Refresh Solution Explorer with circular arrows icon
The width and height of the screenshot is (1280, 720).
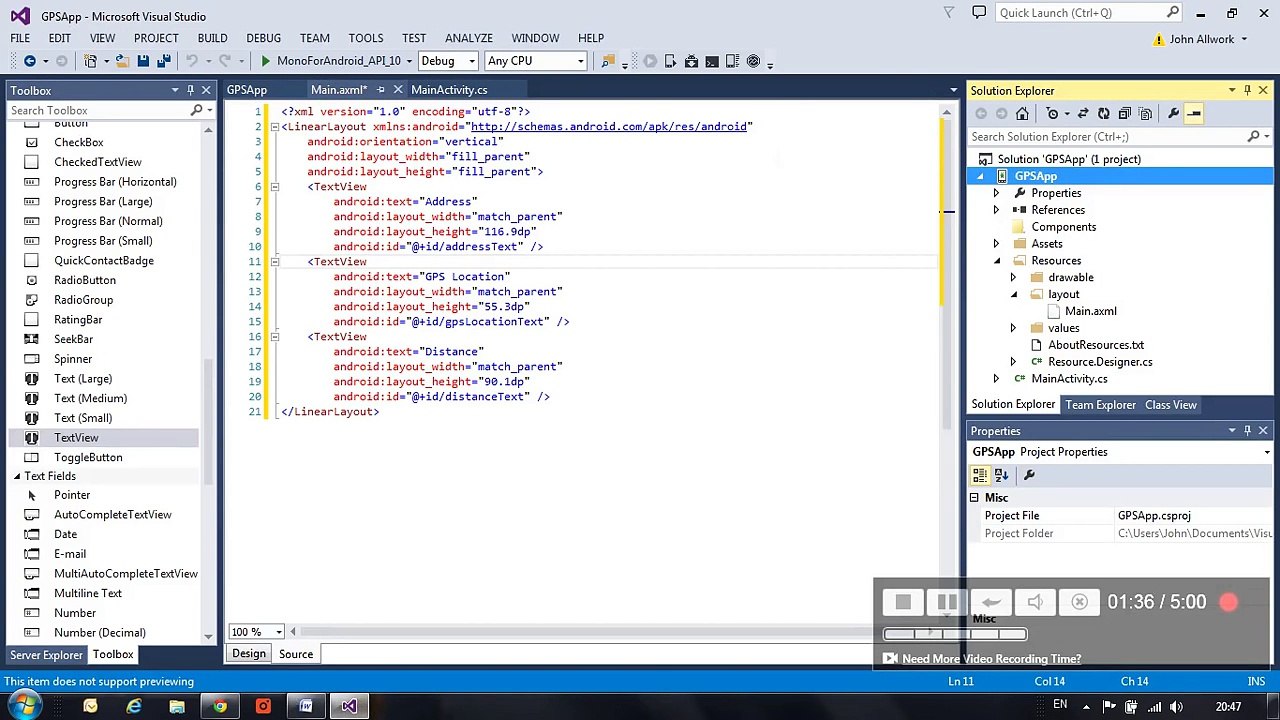pos(1103,113)
